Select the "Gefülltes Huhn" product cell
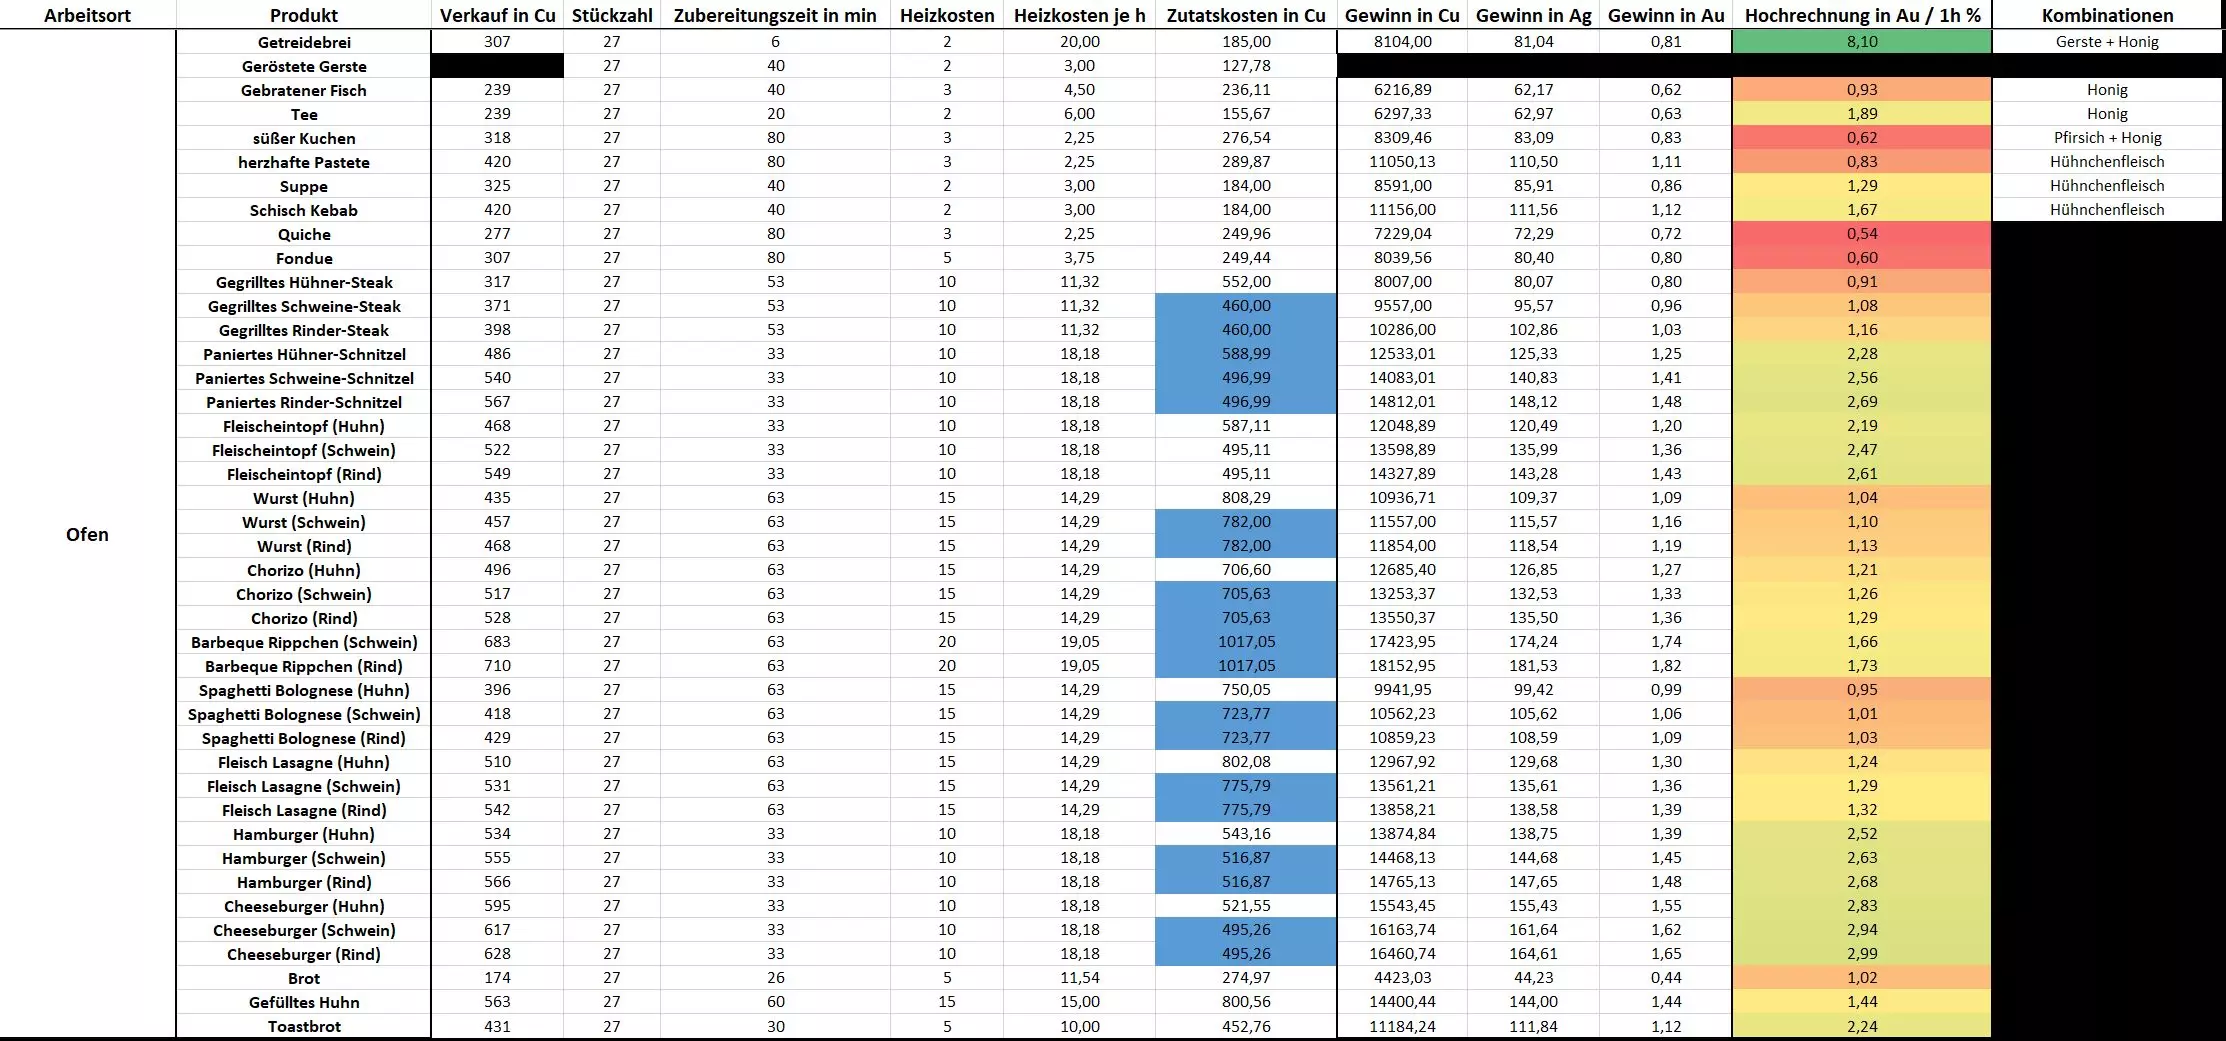Image resolution: width=2226 pixels, height=1041 pixels. 304,1002
